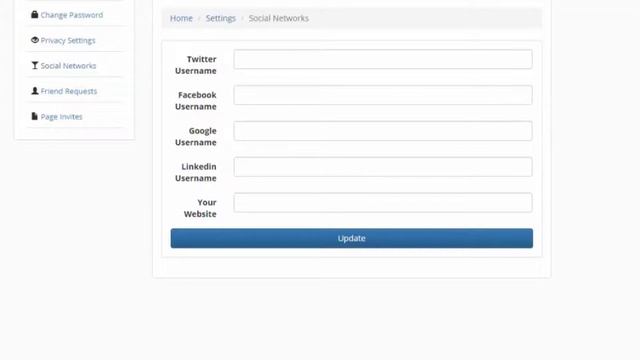Open the Privacy Settings sidebar link
This screenshot has height=360, width=640.
(x=68, y=40)
